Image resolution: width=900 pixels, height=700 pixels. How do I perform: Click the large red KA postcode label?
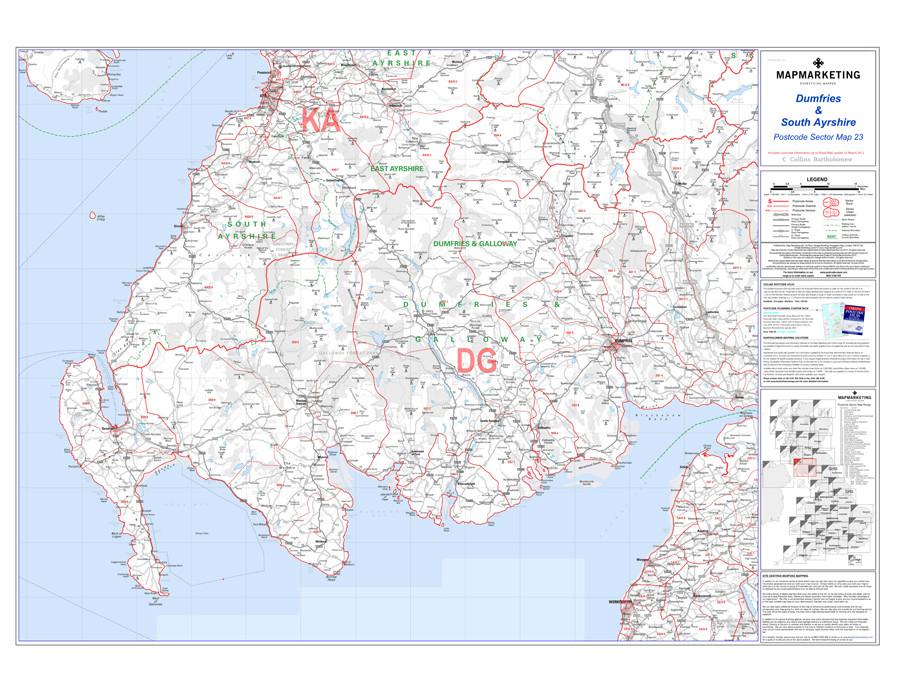click(x=320, y=122)
